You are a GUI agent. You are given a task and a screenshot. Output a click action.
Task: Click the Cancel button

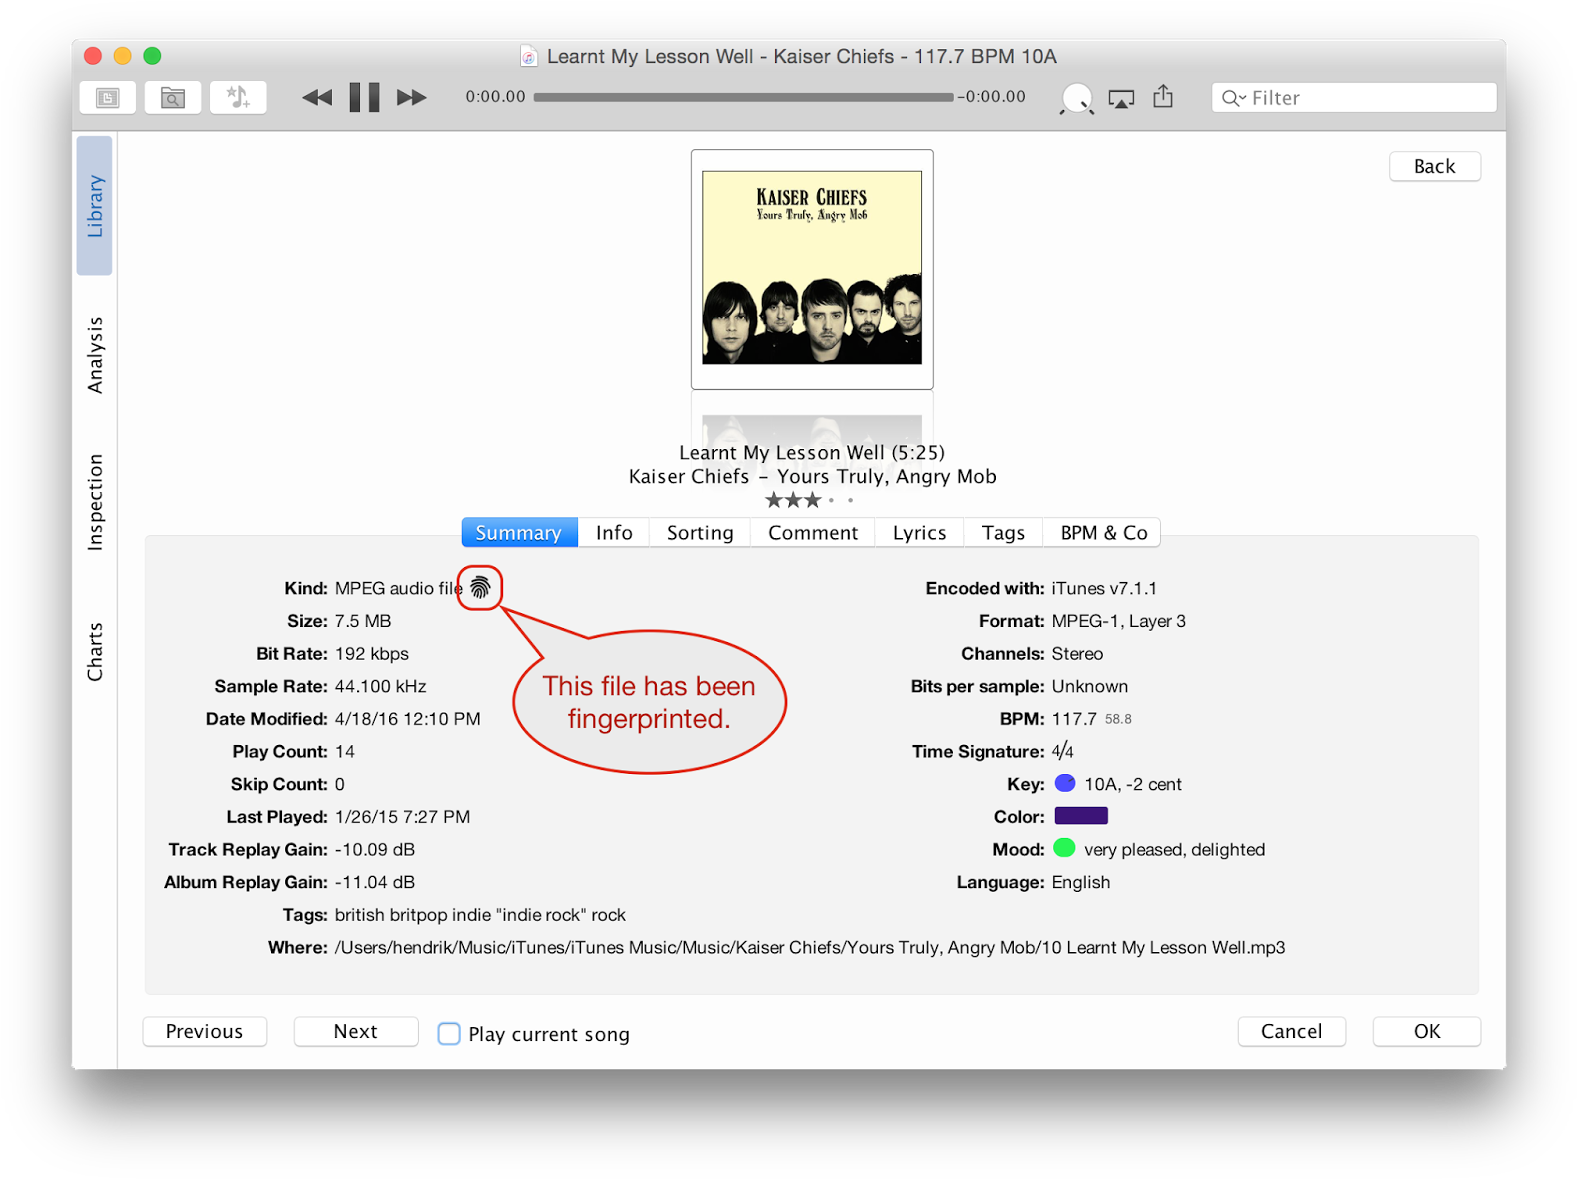[x=1291, y=1031]
